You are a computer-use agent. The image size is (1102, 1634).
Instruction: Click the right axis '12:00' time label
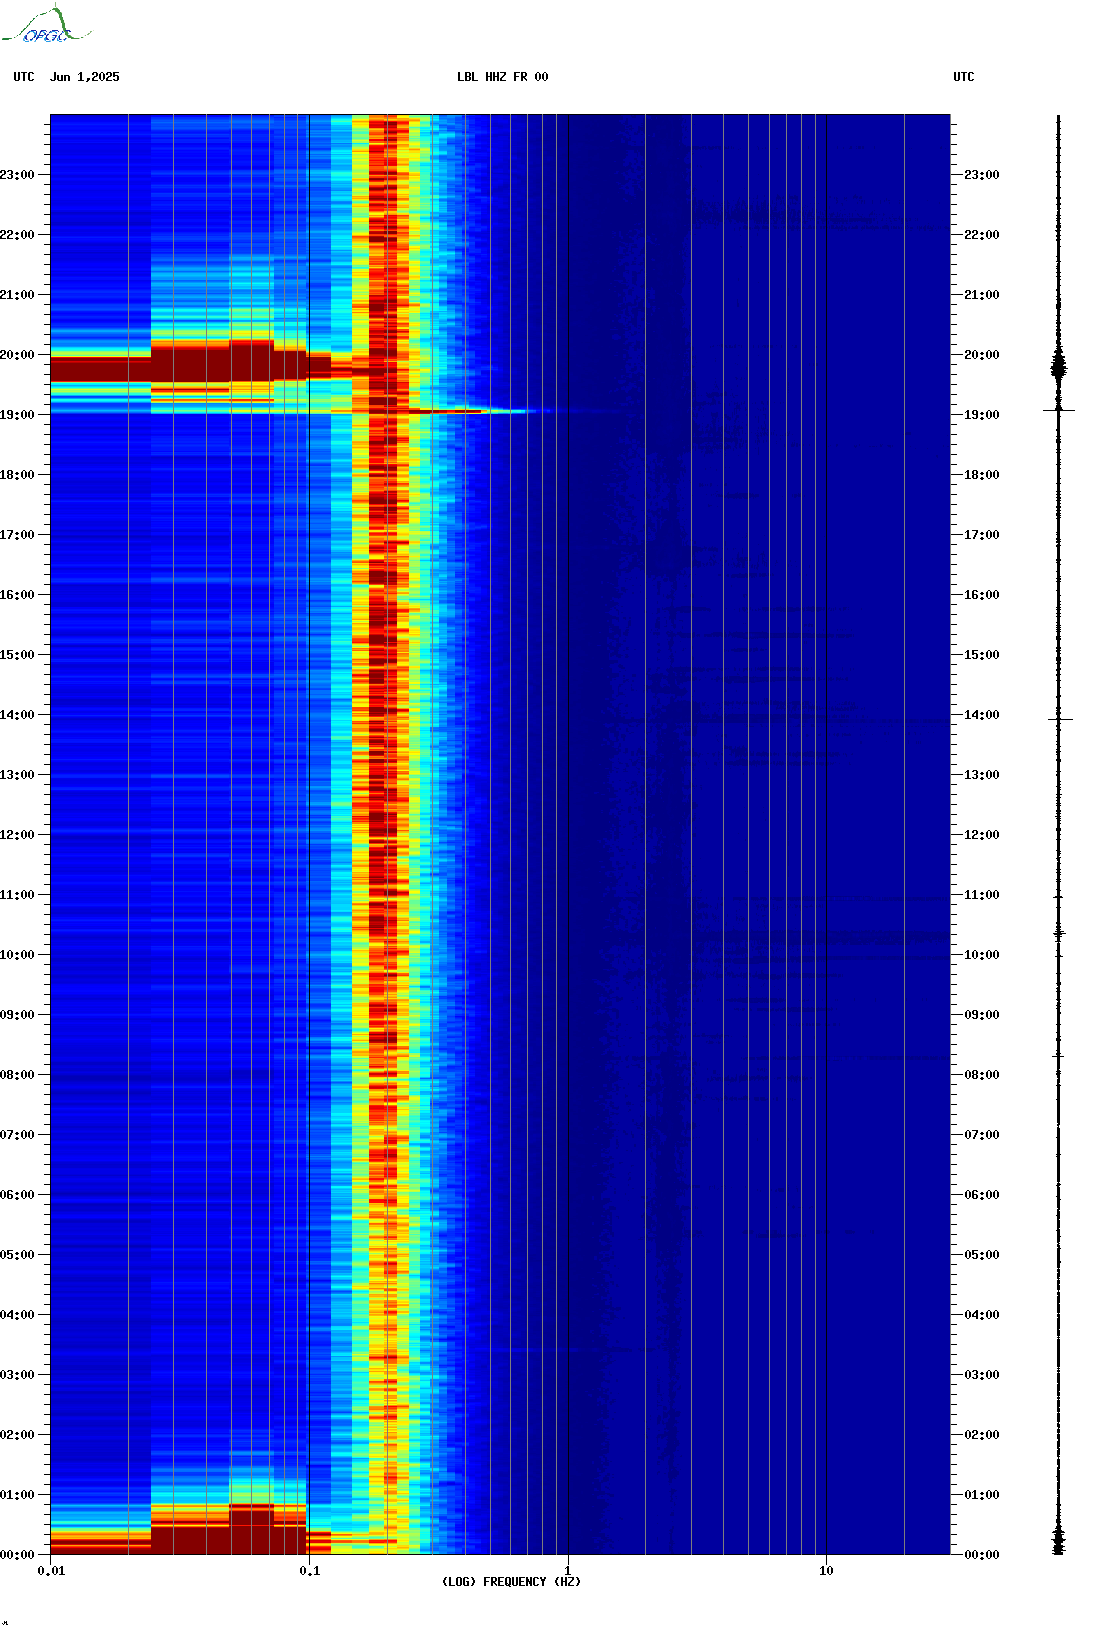982,835
